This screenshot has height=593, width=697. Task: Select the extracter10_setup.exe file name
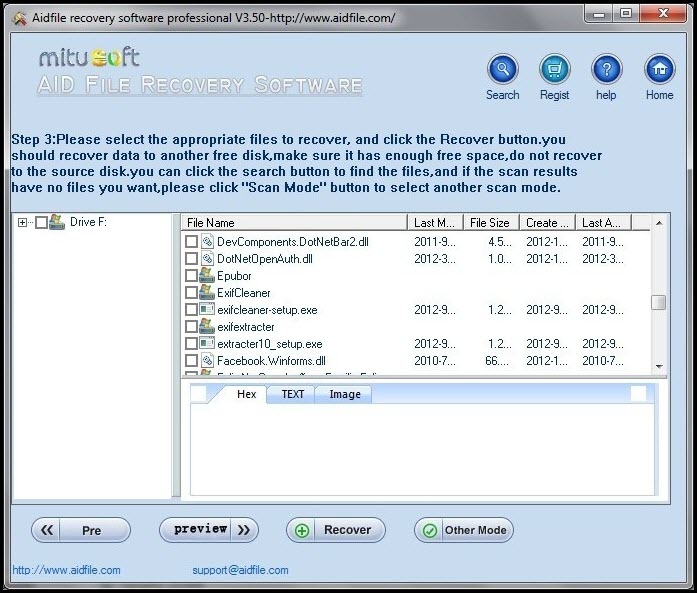pyautogui.click(x=270, y=344)
